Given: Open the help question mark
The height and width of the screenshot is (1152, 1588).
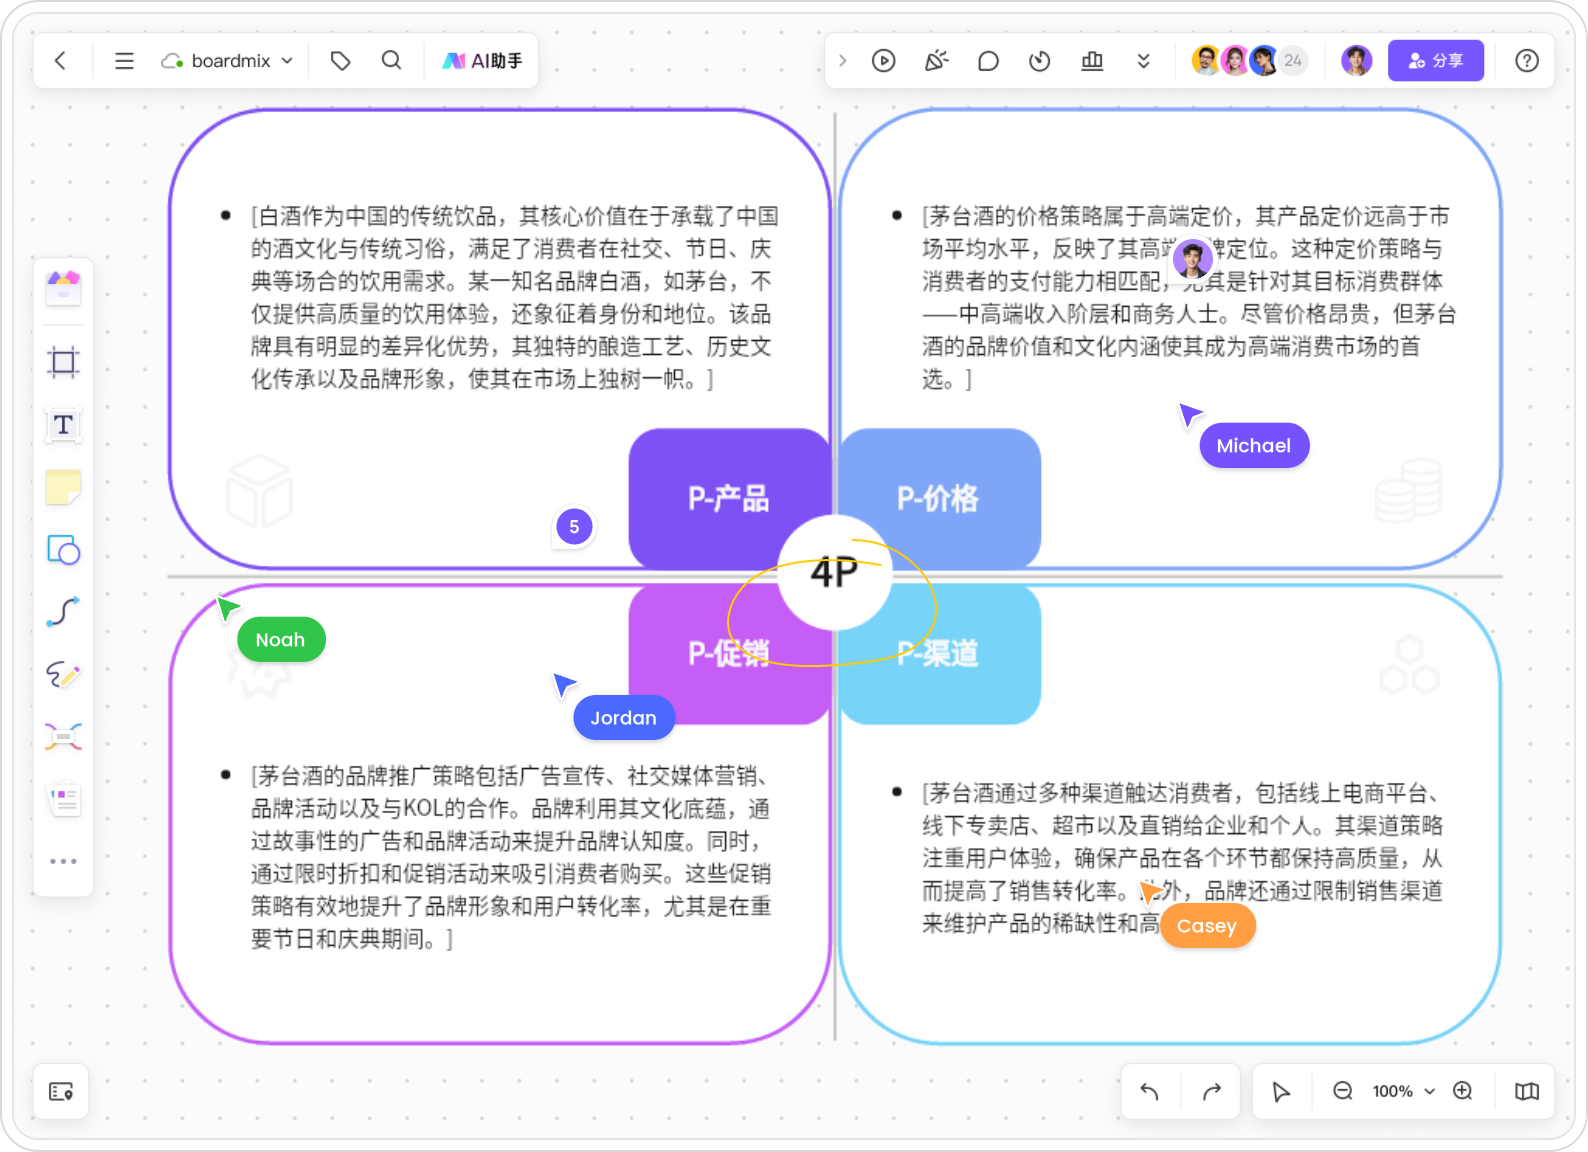Looking at the screenshot, I should [1527, 61].
